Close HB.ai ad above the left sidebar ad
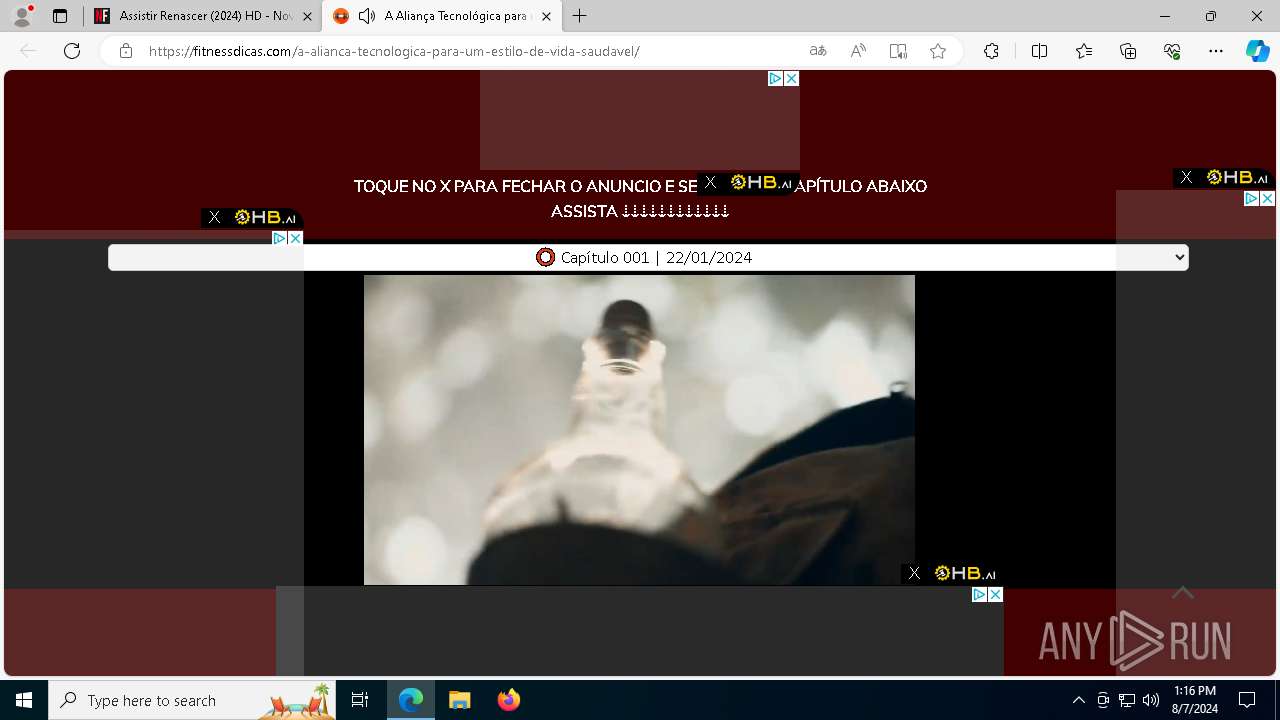The image size is (1280, 720). (x=214, y=217)
